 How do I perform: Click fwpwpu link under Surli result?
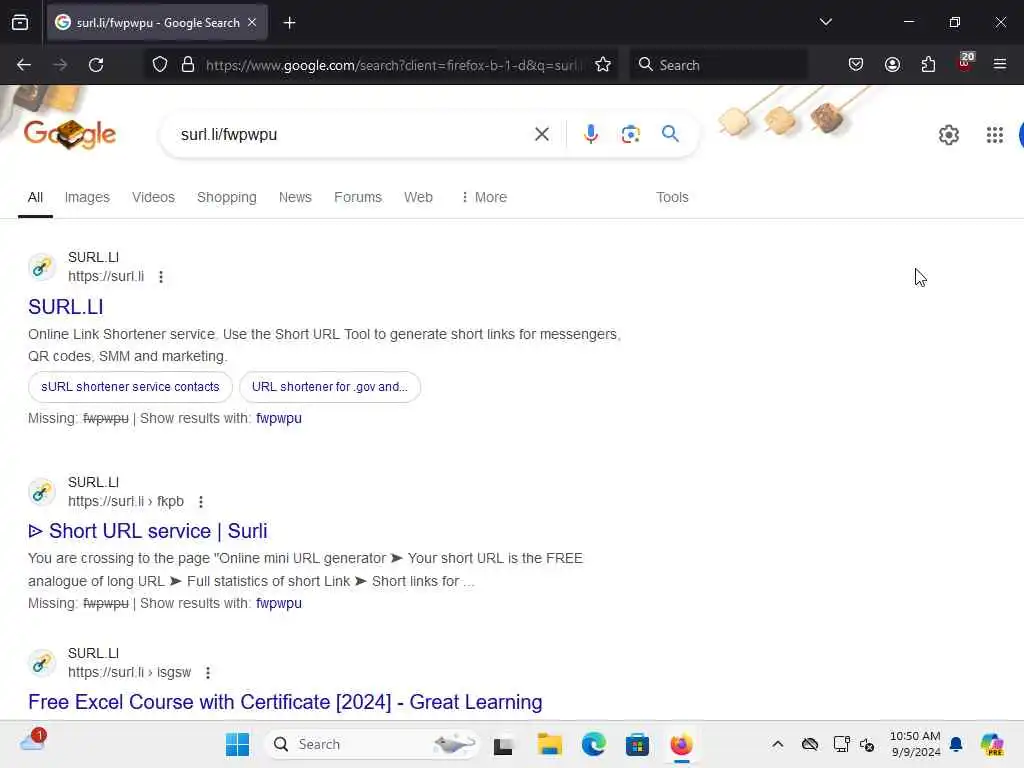coord(279,603)
